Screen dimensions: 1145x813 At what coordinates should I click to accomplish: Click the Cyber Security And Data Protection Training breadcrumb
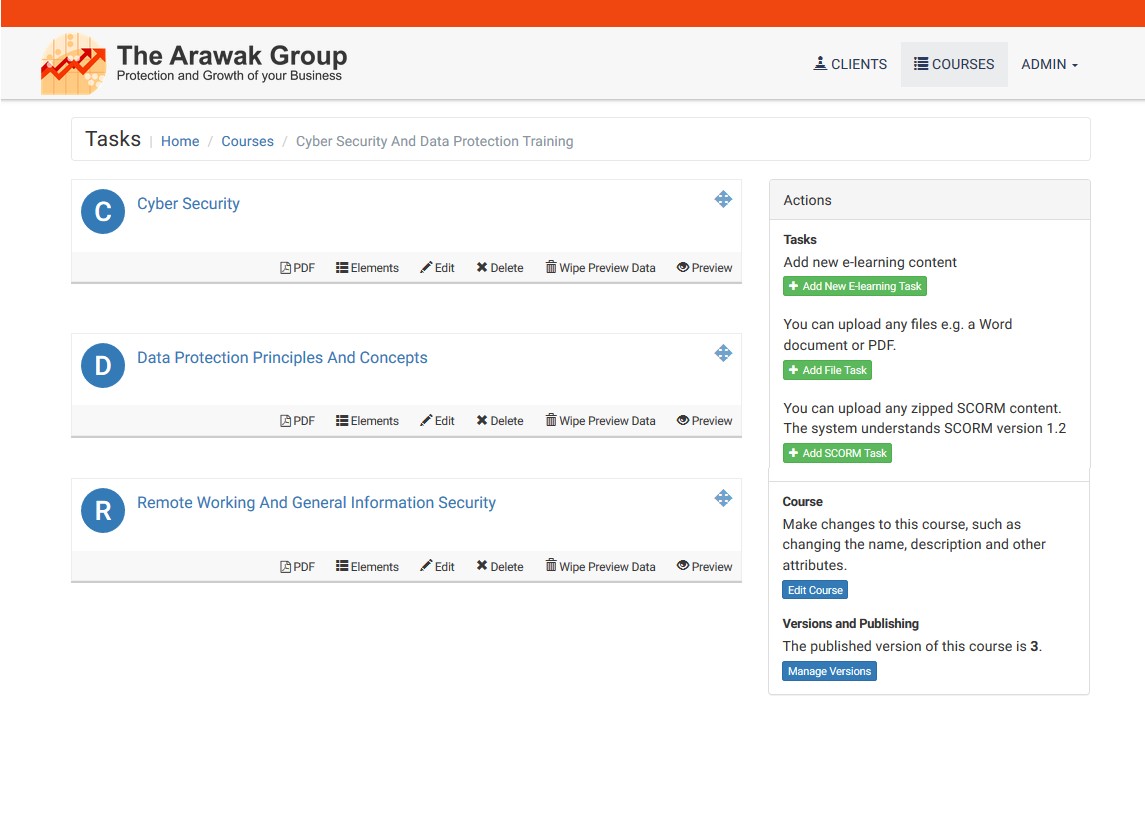point(434,141)
